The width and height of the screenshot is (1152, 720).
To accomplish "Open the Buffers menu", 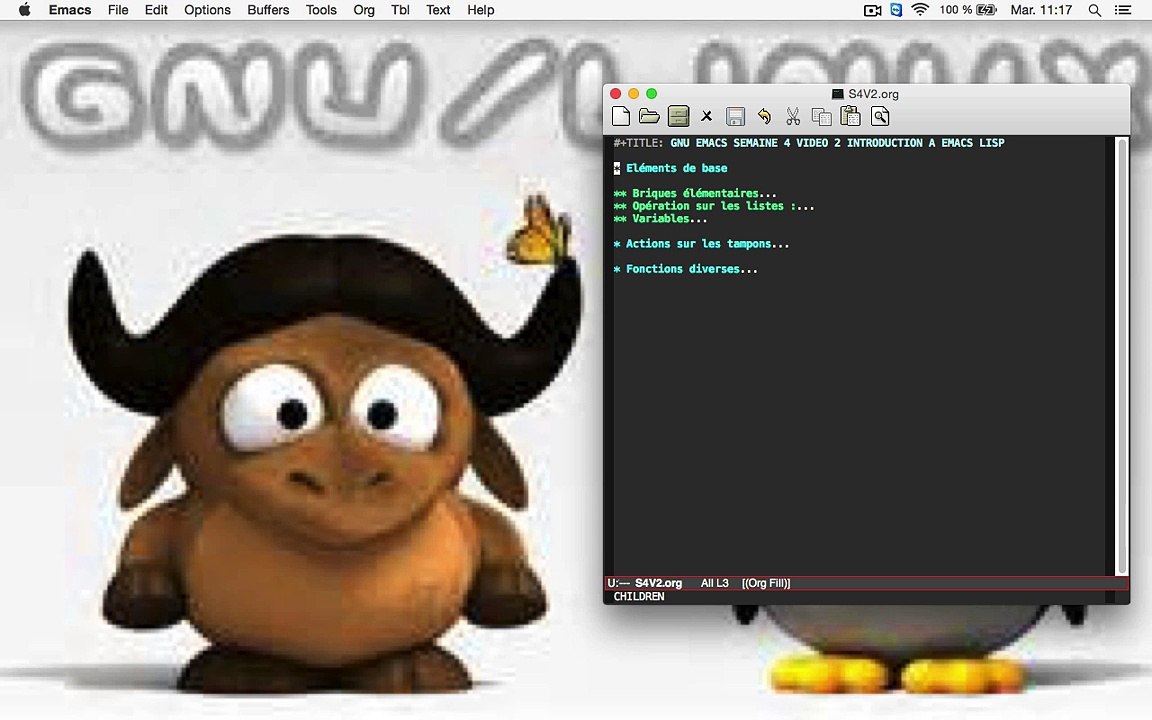I will click(x=268, y=10).
